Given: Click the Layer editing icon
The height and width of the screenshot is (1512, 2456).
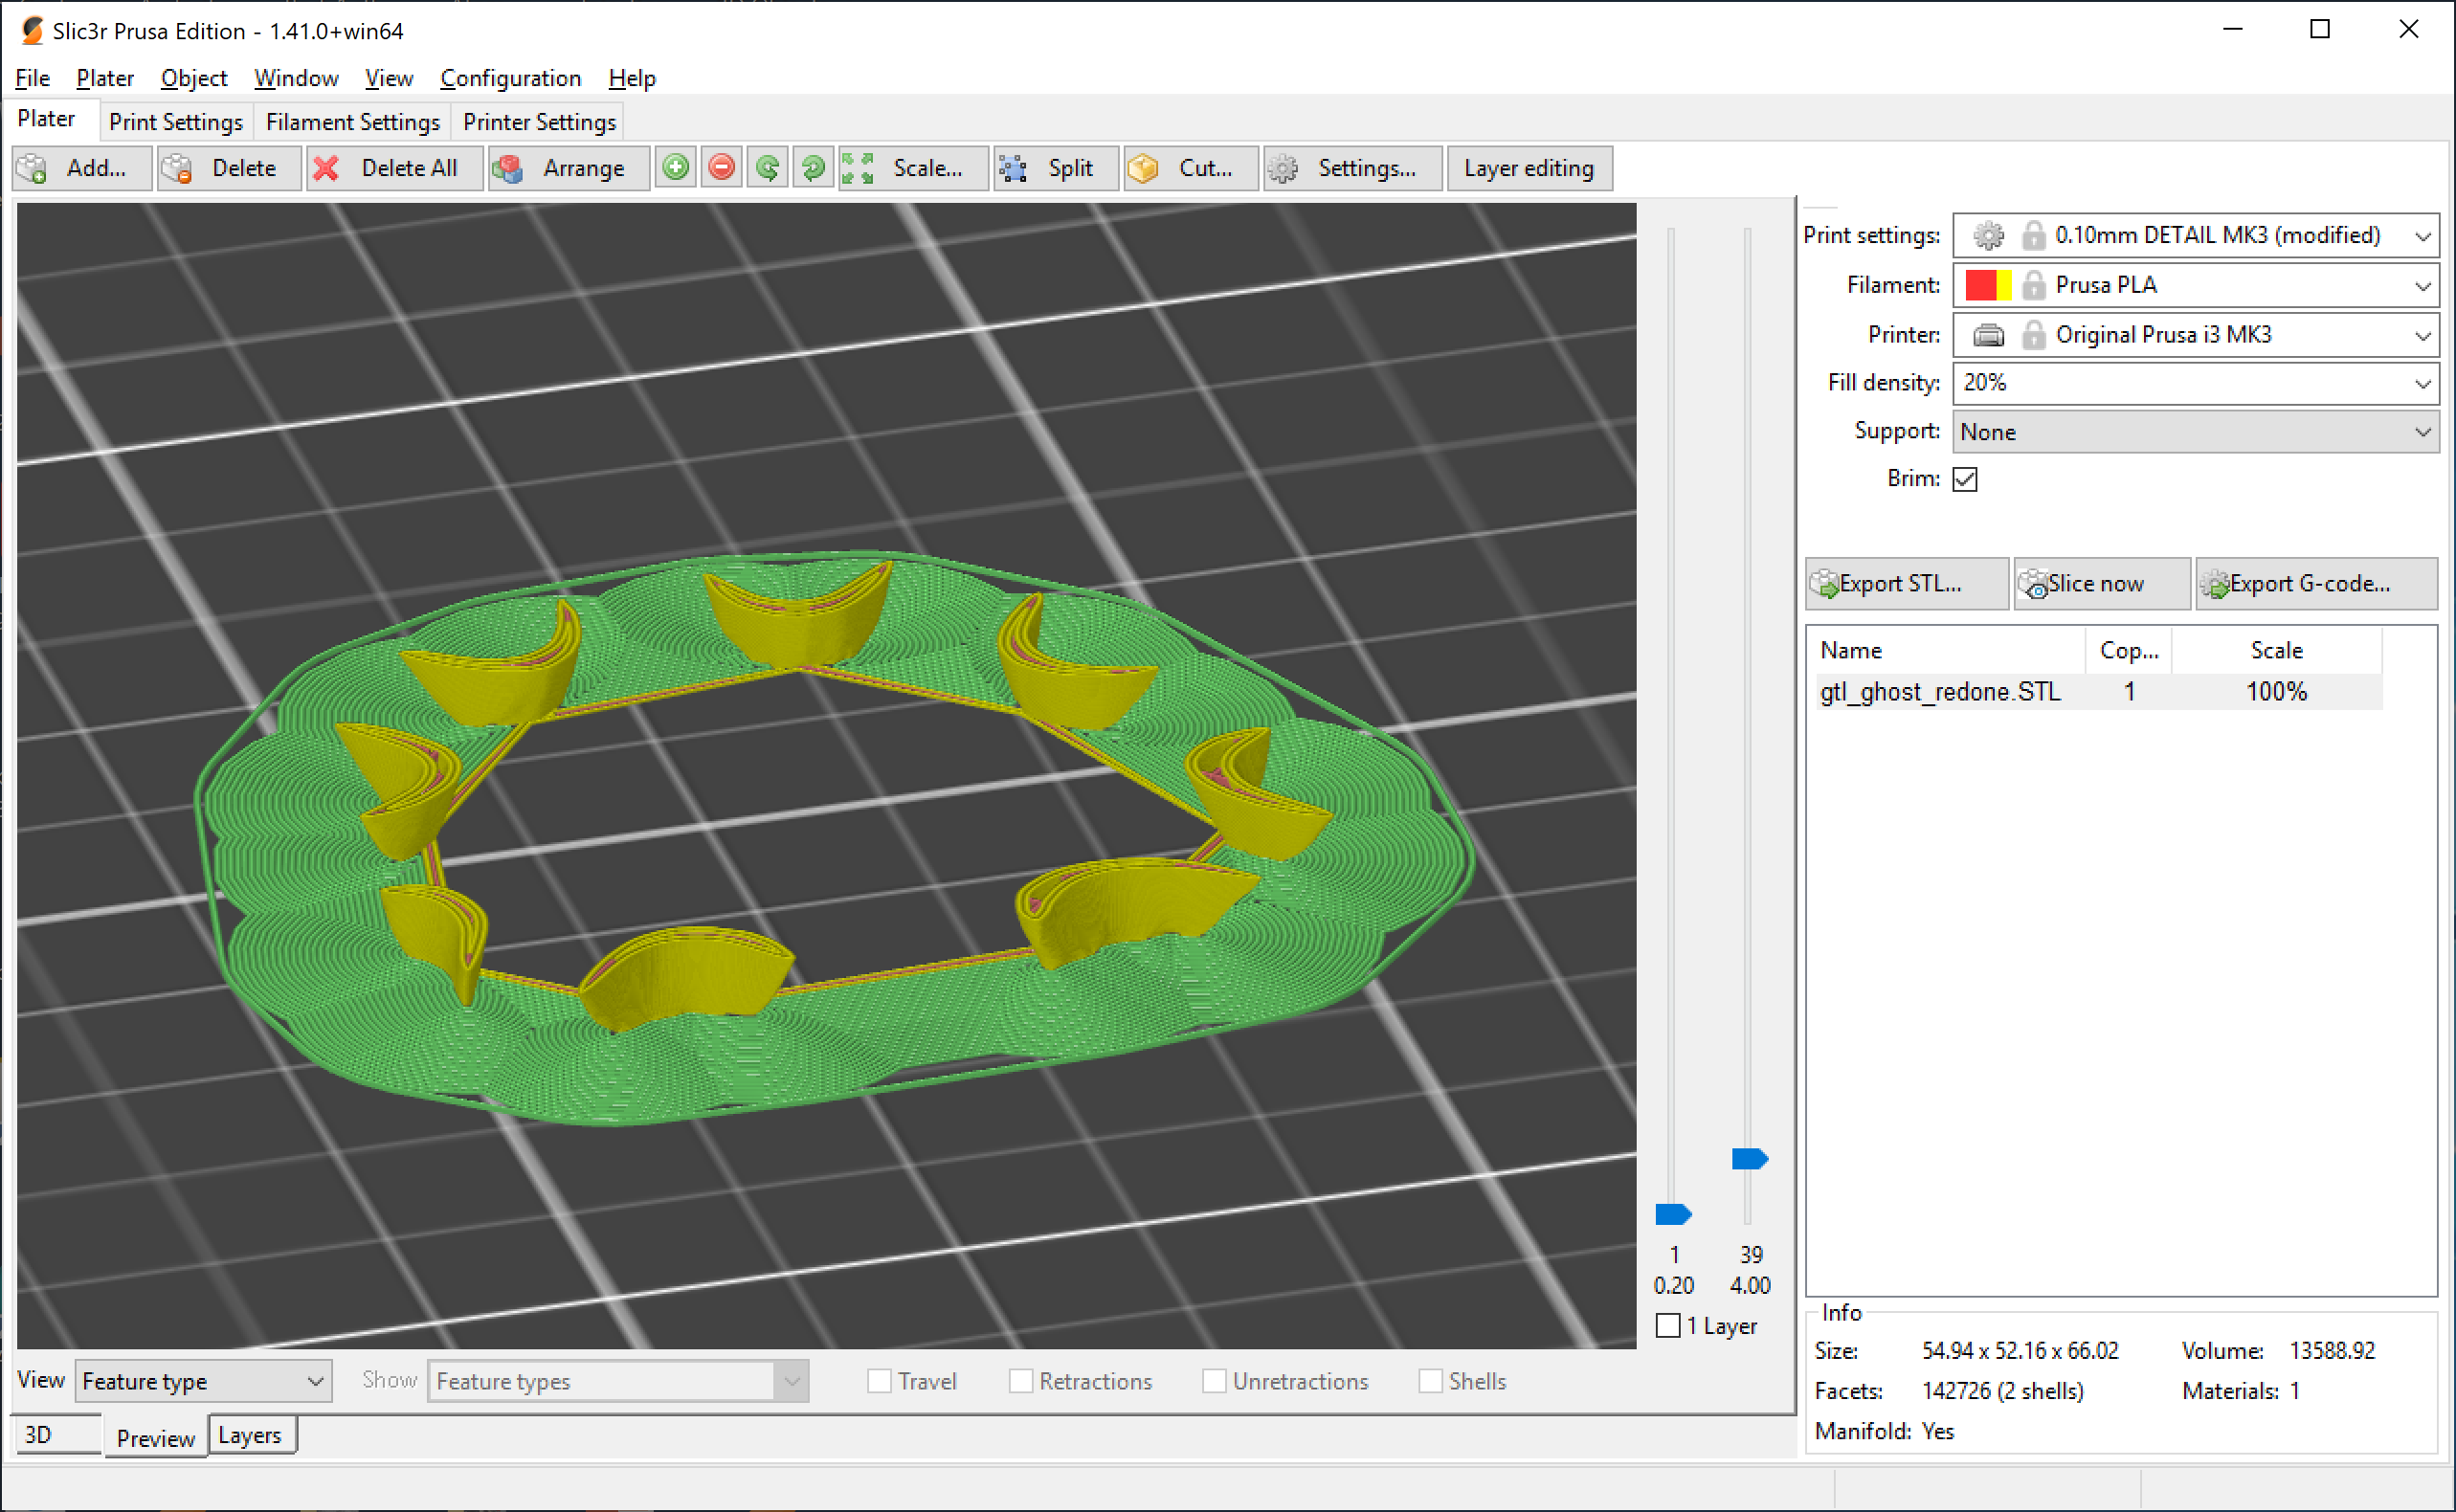Looking at the screenshot, I should click(x=1527, y=168).
